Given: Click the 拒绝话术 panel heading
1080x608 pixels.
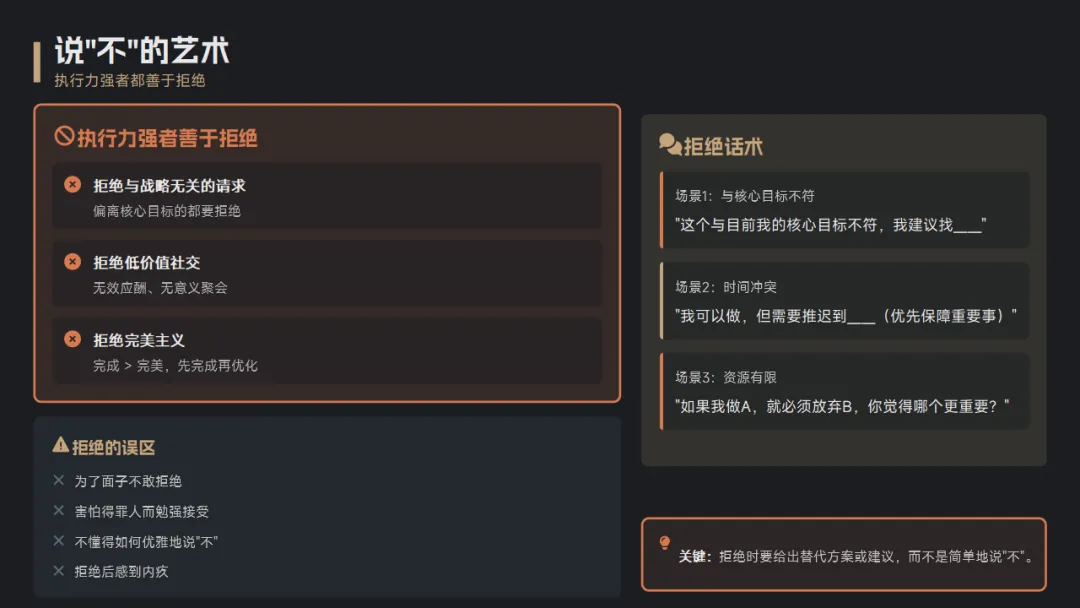Looking at the screenshot, I should [723, 147].
